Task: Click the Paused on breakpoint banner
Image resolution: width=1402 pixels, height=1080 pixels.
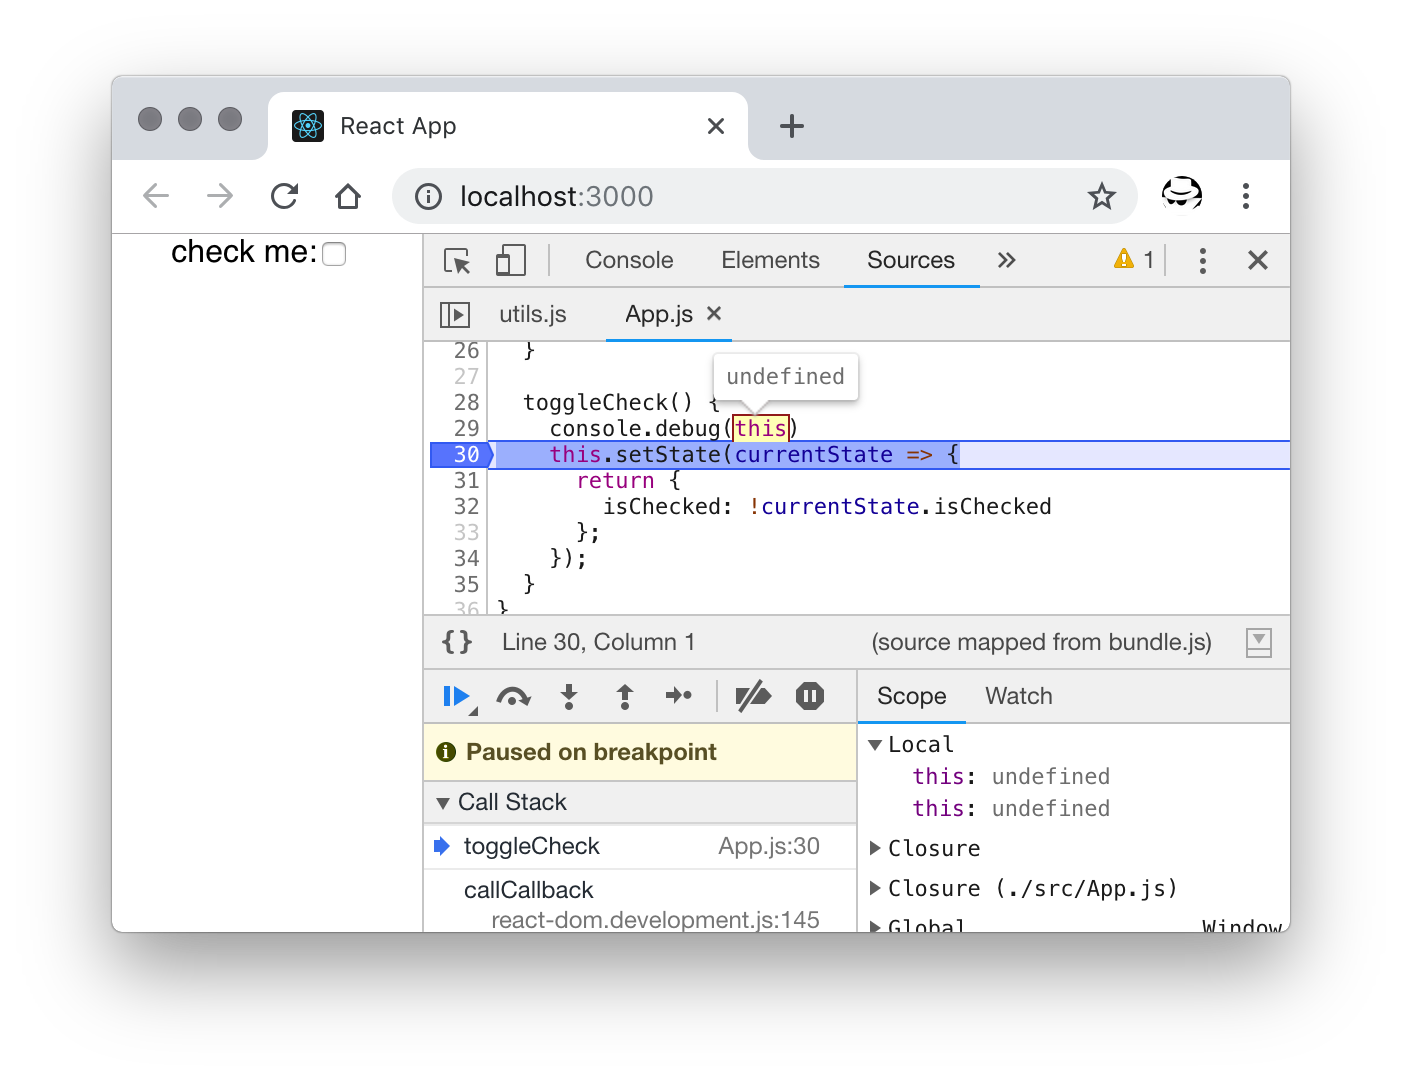Action: tap(640, 752)
